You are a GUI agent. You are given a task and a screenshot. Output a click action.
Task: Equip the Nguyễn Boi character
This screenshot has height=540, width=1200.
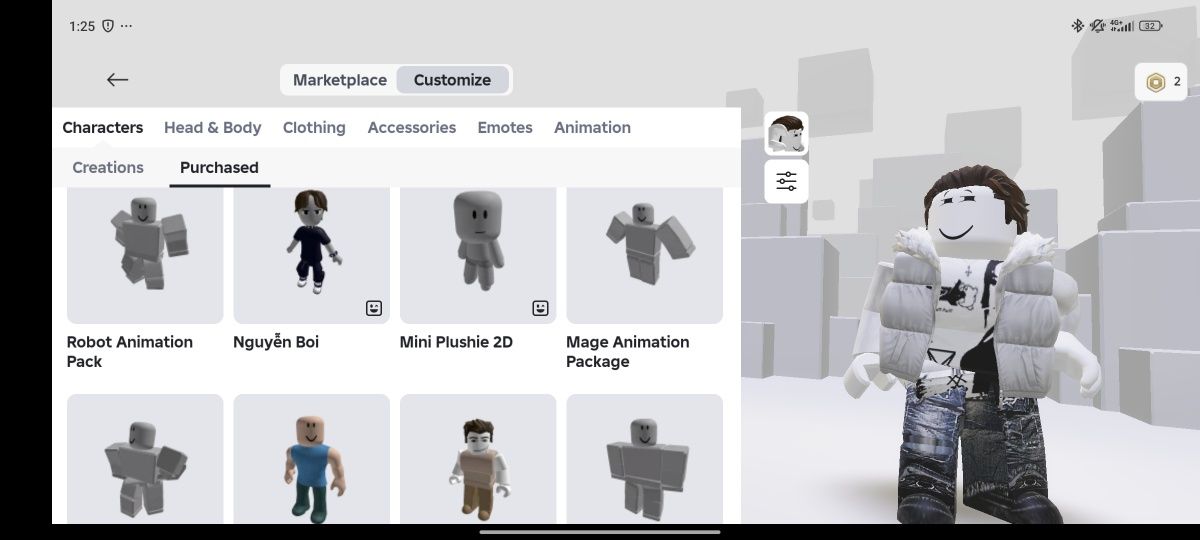click(x=312, y=255)
